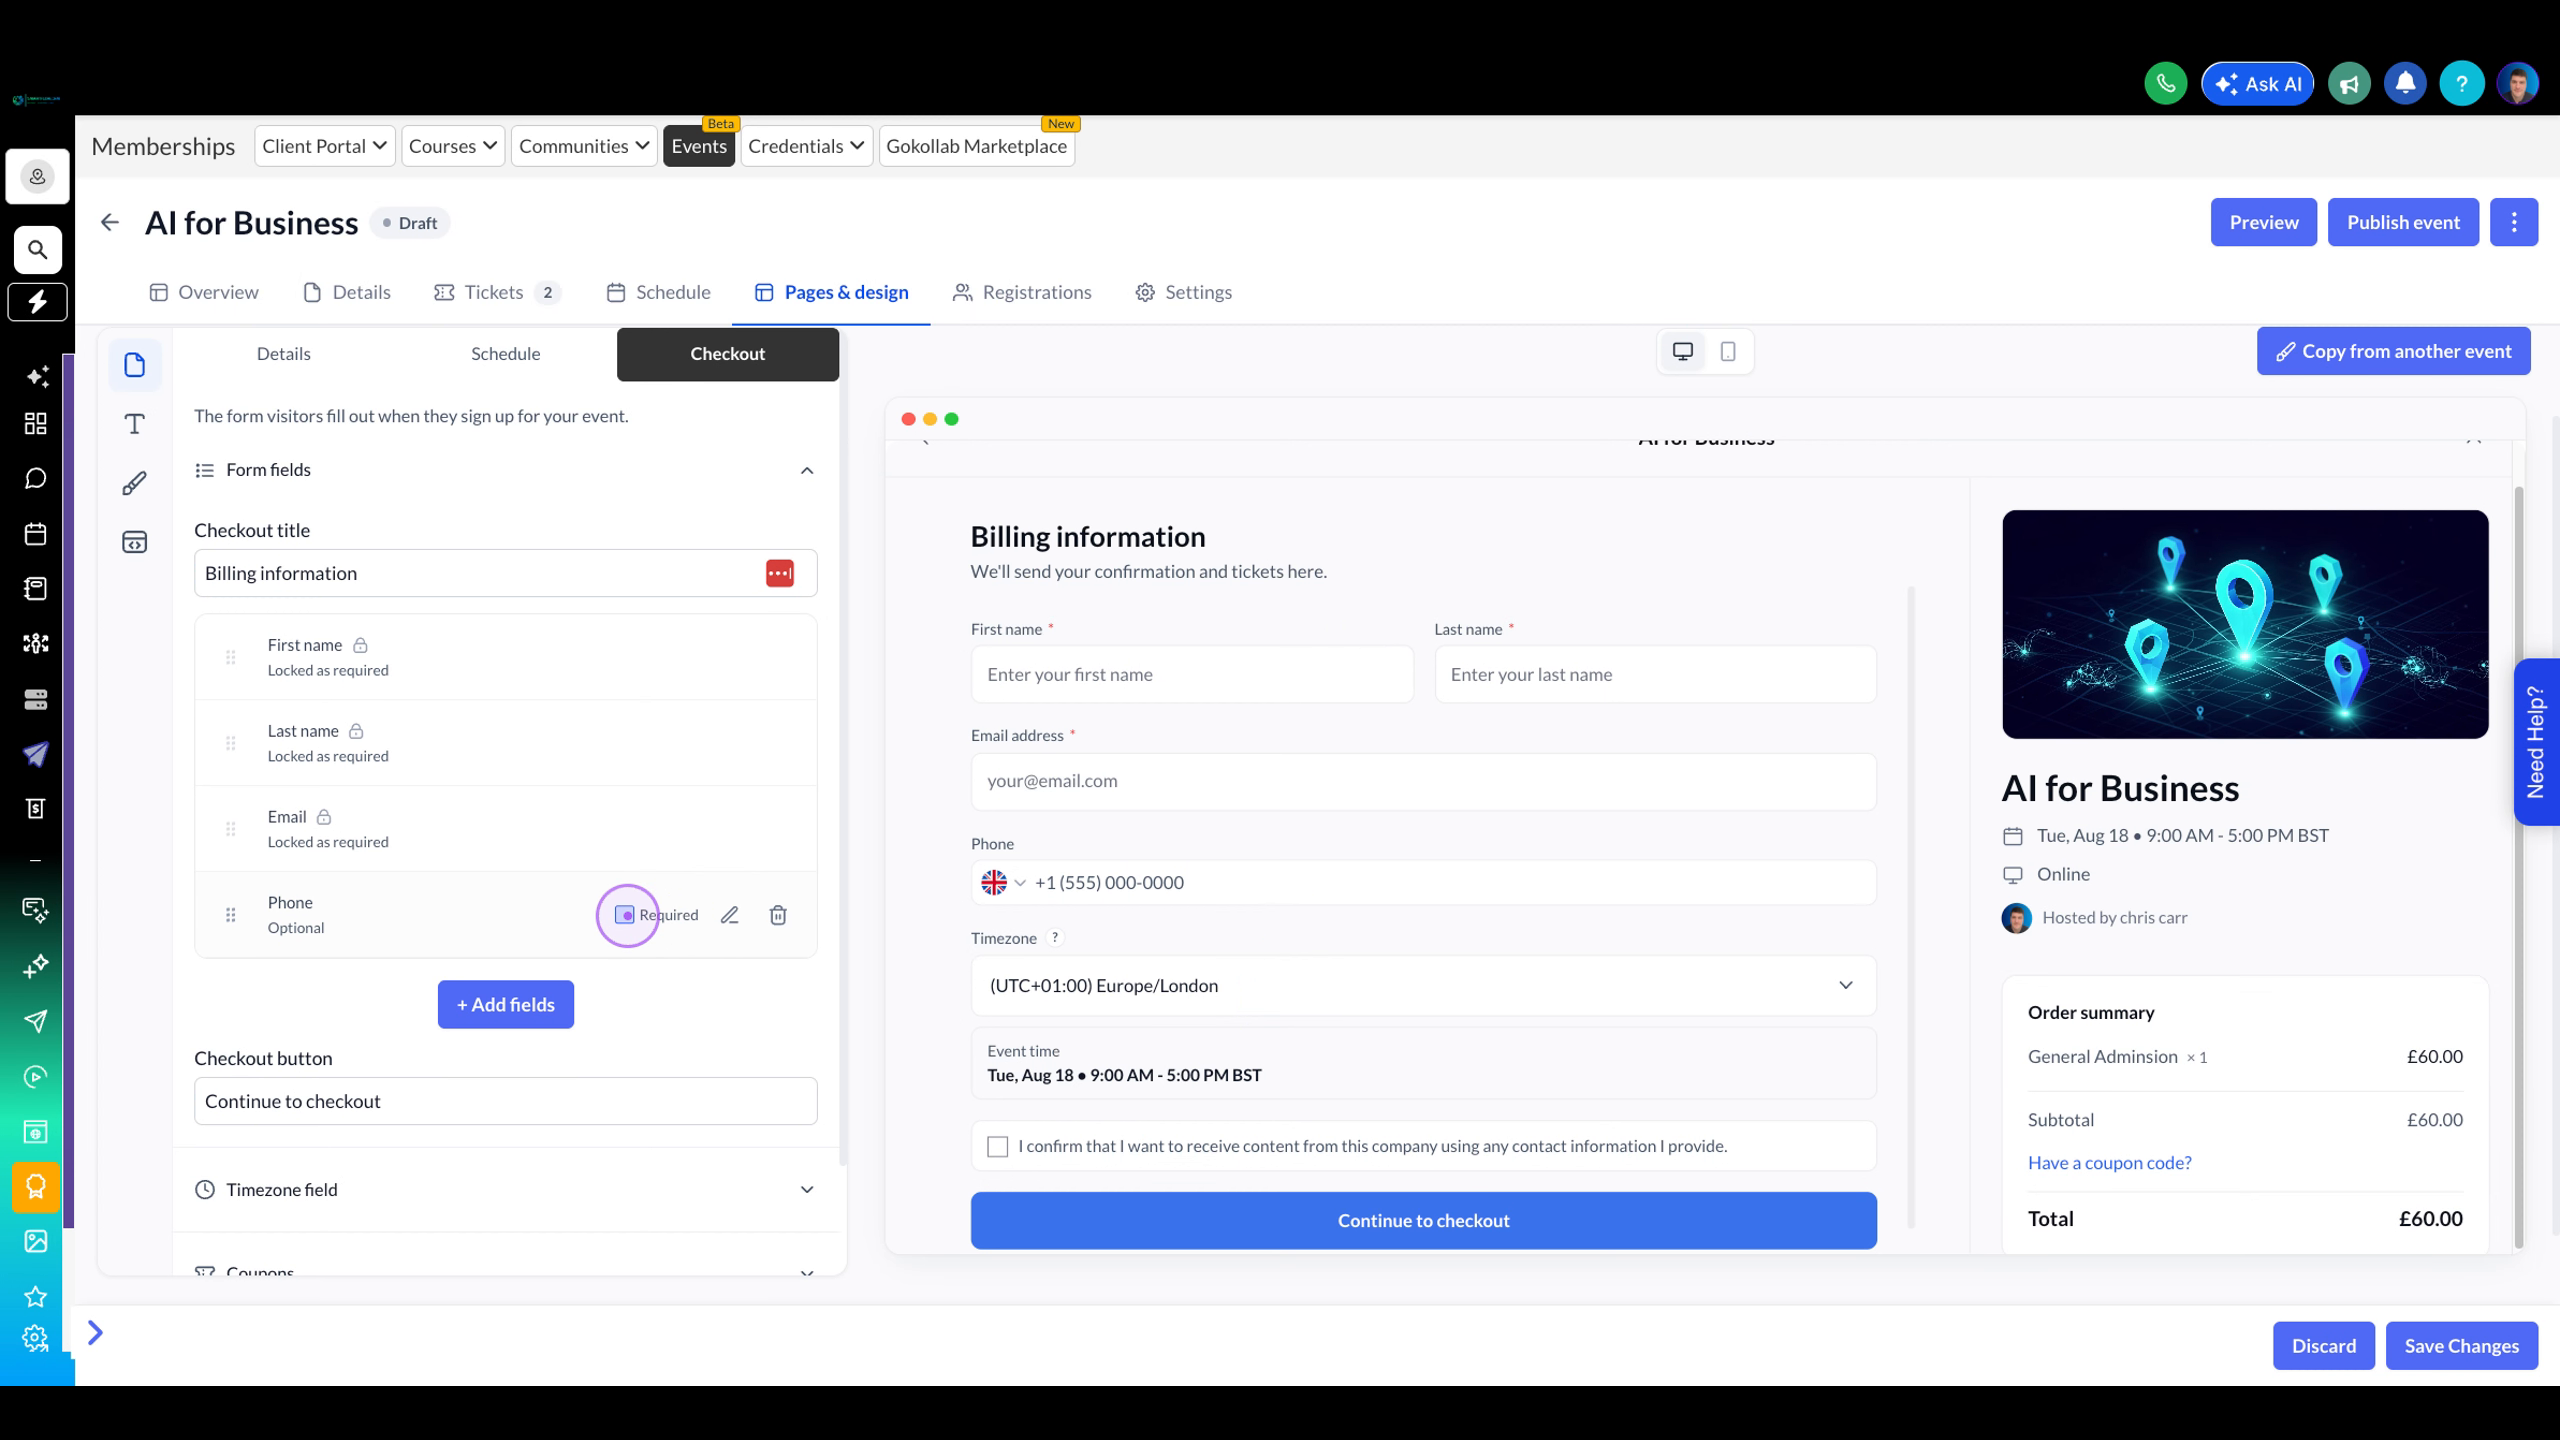The image size is (2560, 1440).
Task: Click the Add fields button
Action: point(506,1004)
